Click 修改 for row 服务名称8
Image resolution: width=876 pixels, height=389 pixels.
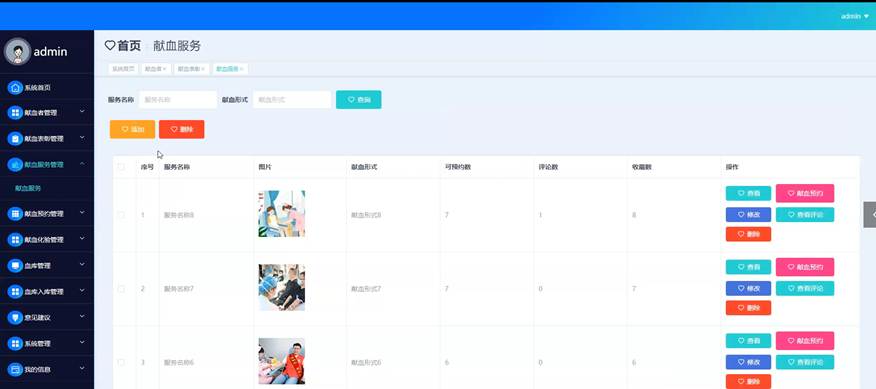pos(748,215)
